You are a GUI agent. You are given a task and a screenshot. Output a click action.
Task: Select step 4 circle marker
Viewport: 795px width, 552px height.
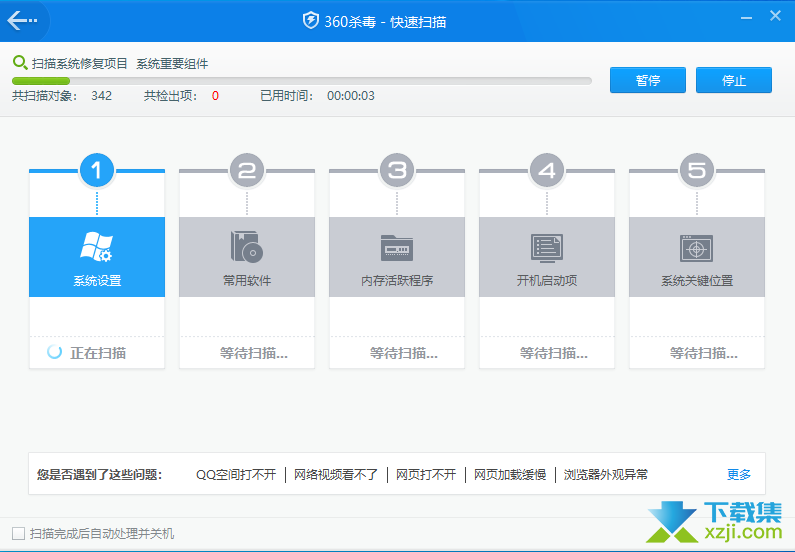547,170
